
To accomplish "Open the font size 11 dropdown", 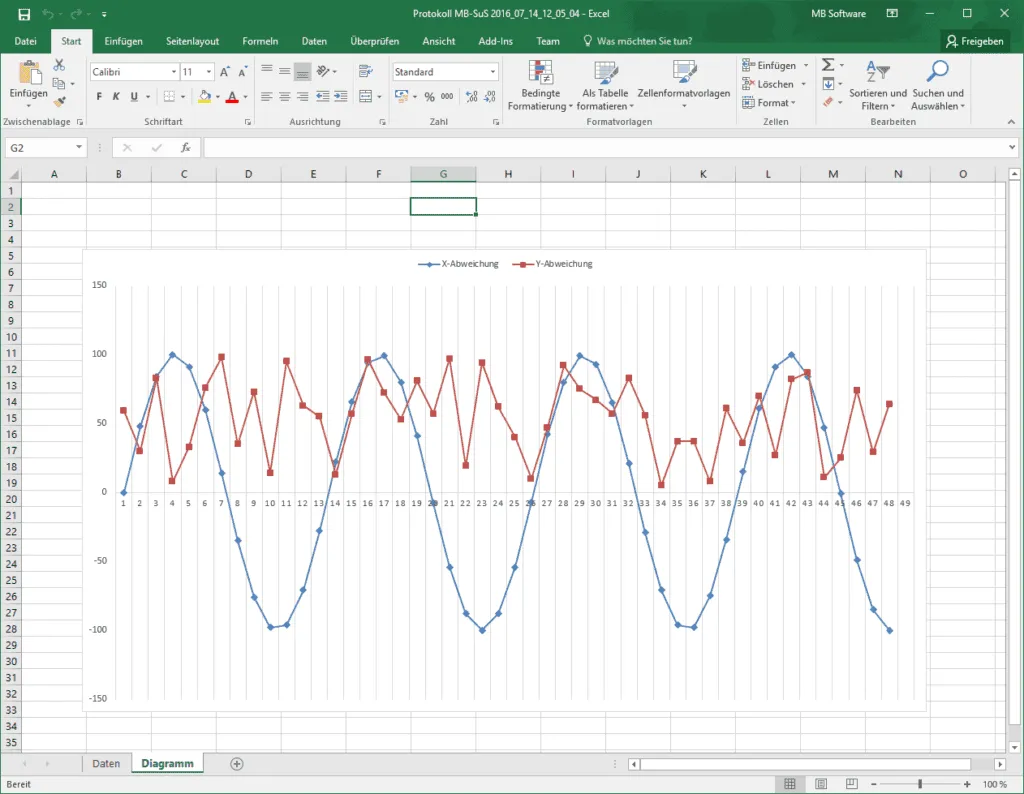I will pos(209,72).
